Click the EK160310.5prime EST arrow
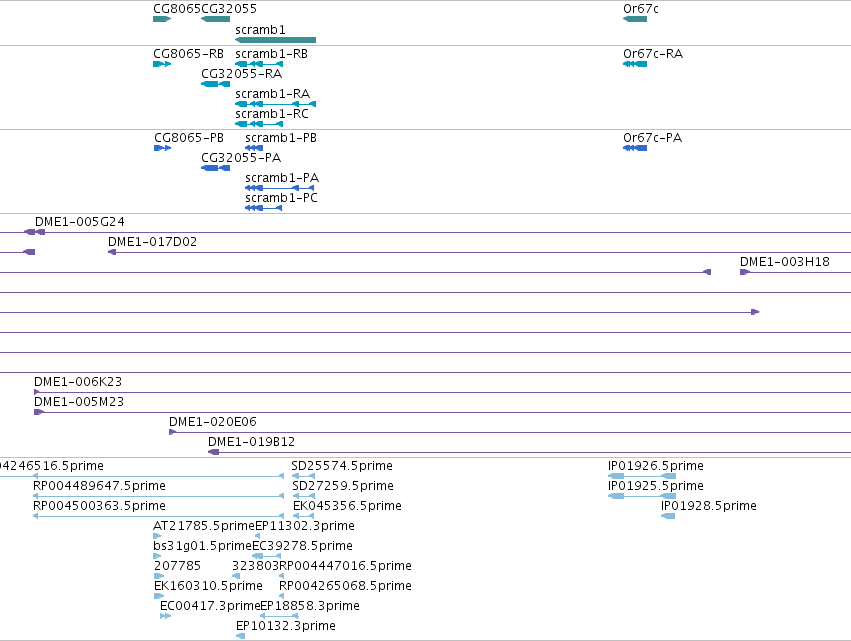This screenshot has height=641, width=851. 159,596
